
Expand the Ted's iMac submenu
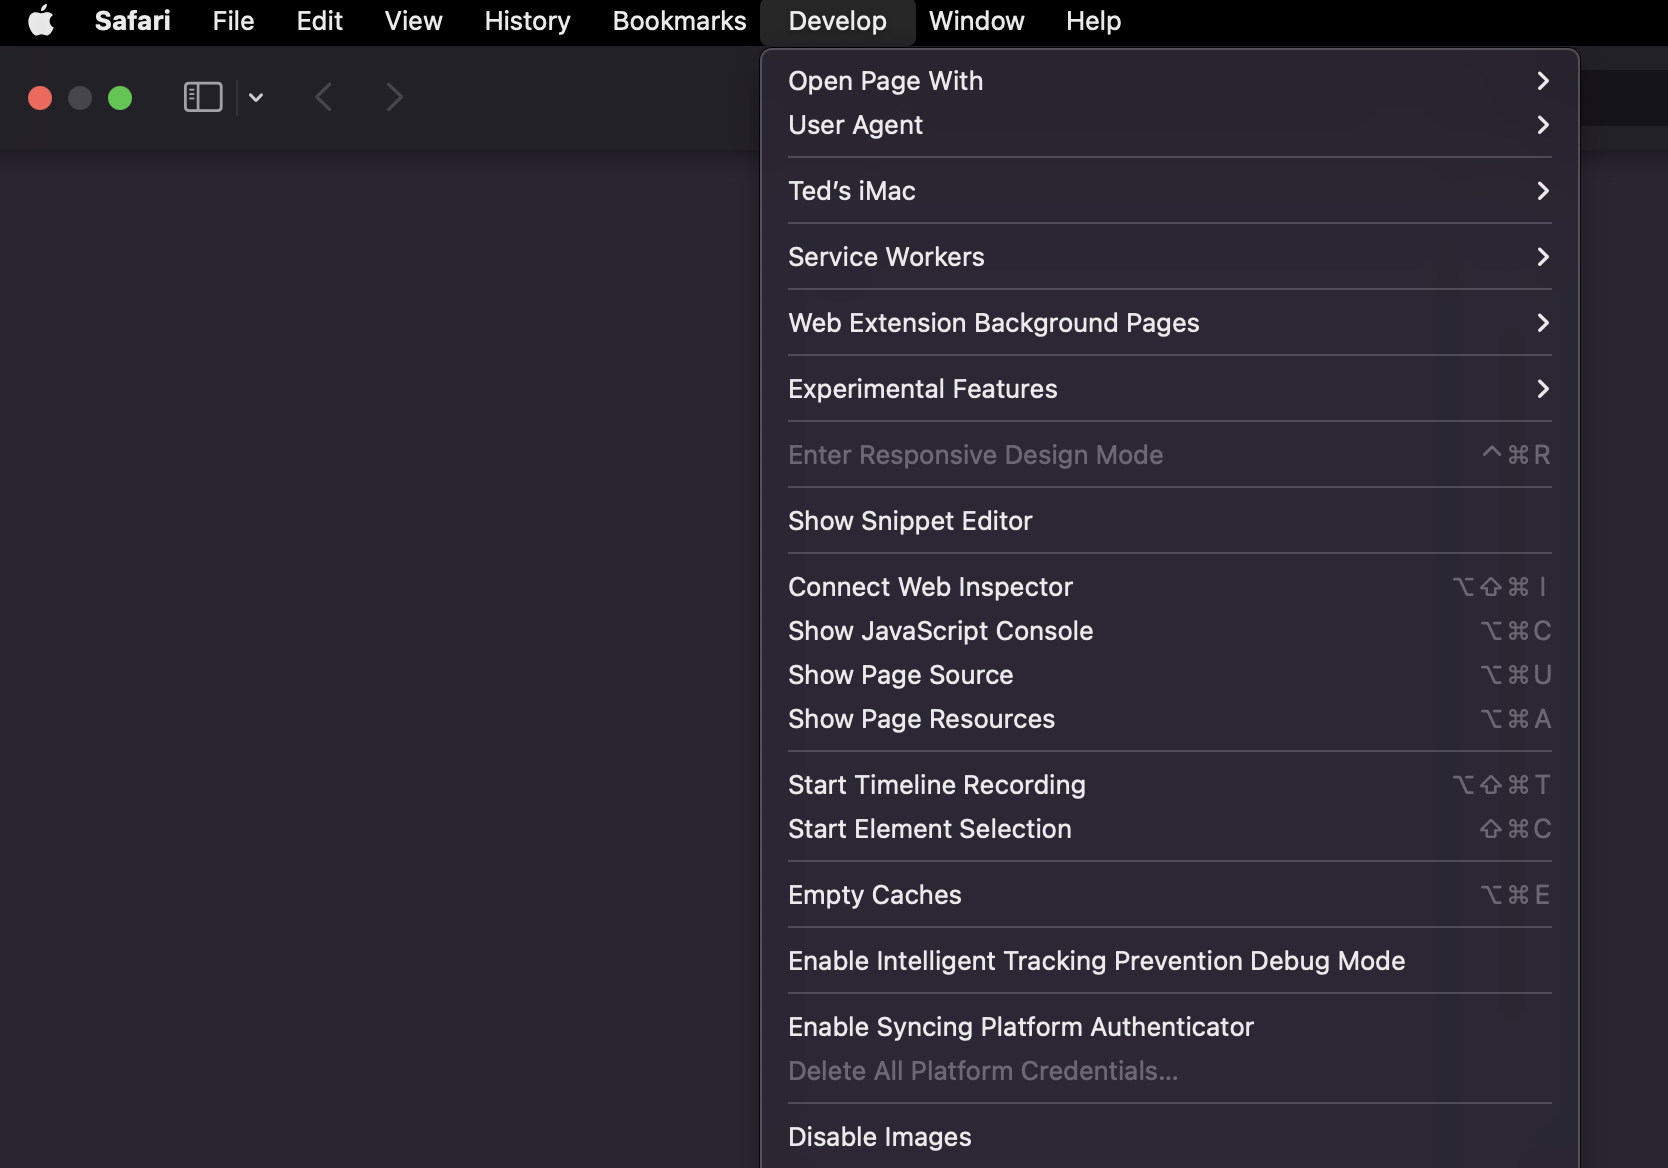click(x=1169, y=191)
